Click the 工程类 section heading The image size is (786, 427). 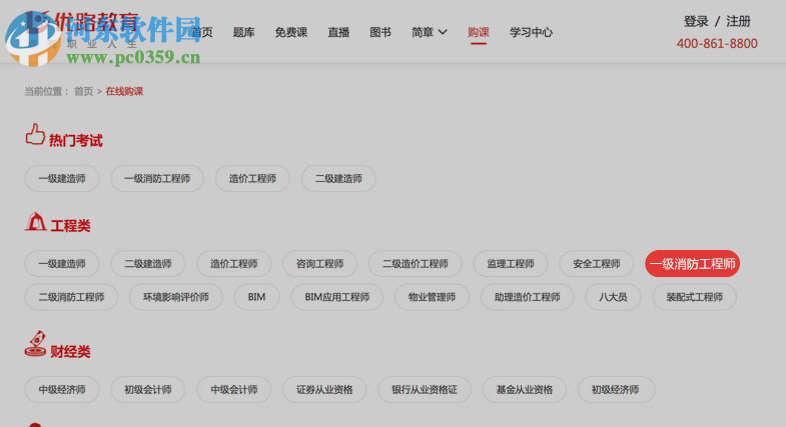click(71, 226)
